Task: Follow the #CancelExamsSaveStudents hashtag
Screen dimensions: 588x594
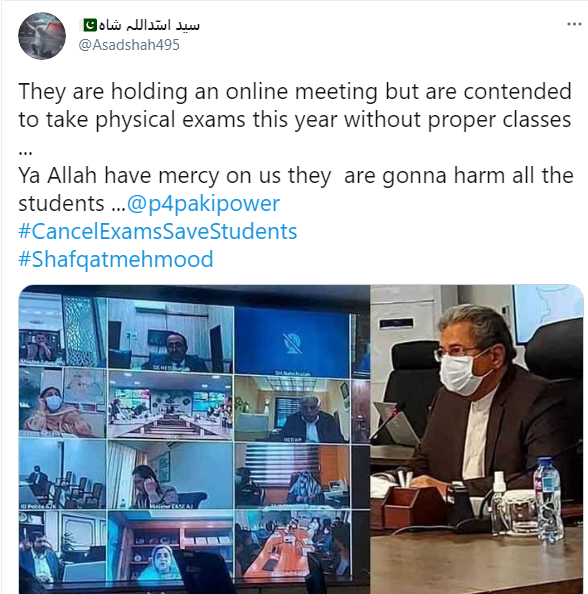Action: tap(158, 231)
